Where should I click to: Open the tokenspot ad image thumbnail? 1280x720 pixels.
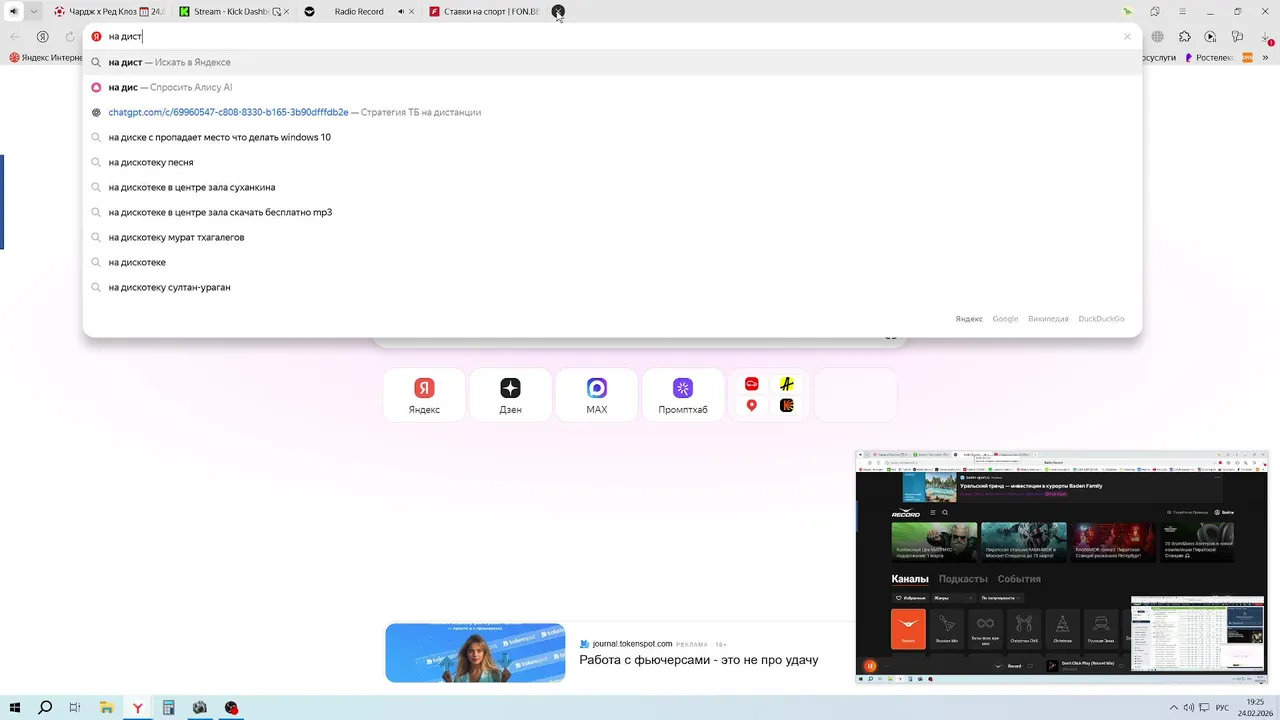click(475, 653)
